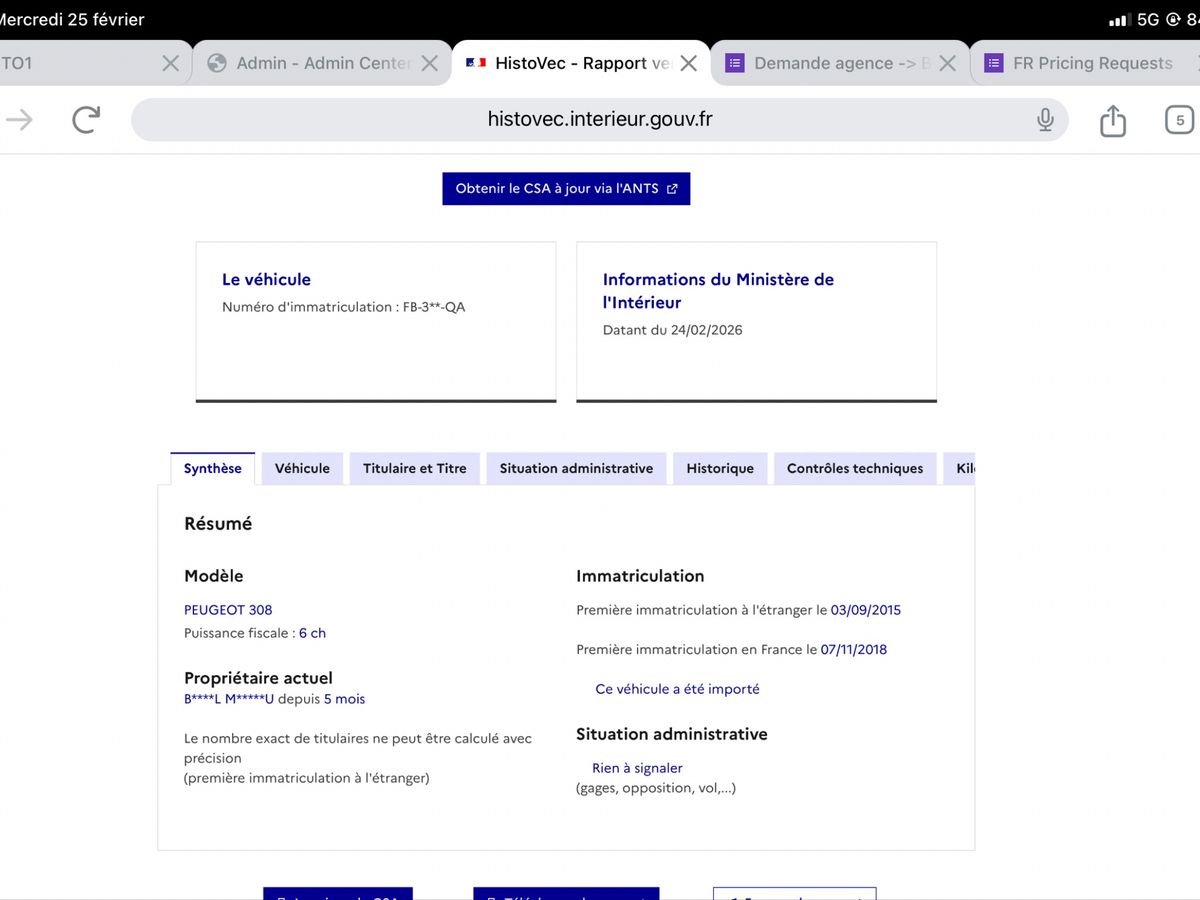The width and height of the screenshot is (1200, 900).
Task: Close the Demande agence tab
Action: [x=948, y=63]
